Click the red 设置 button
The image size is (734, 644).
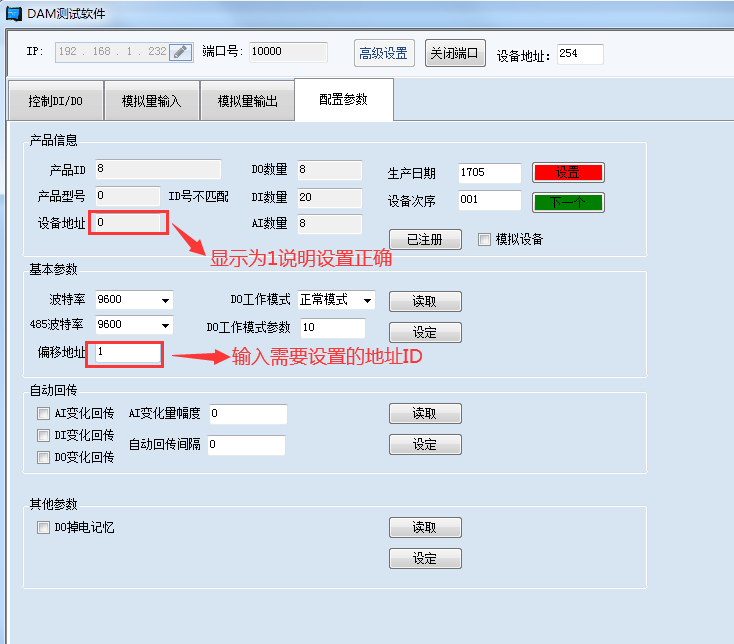[568, 172]
